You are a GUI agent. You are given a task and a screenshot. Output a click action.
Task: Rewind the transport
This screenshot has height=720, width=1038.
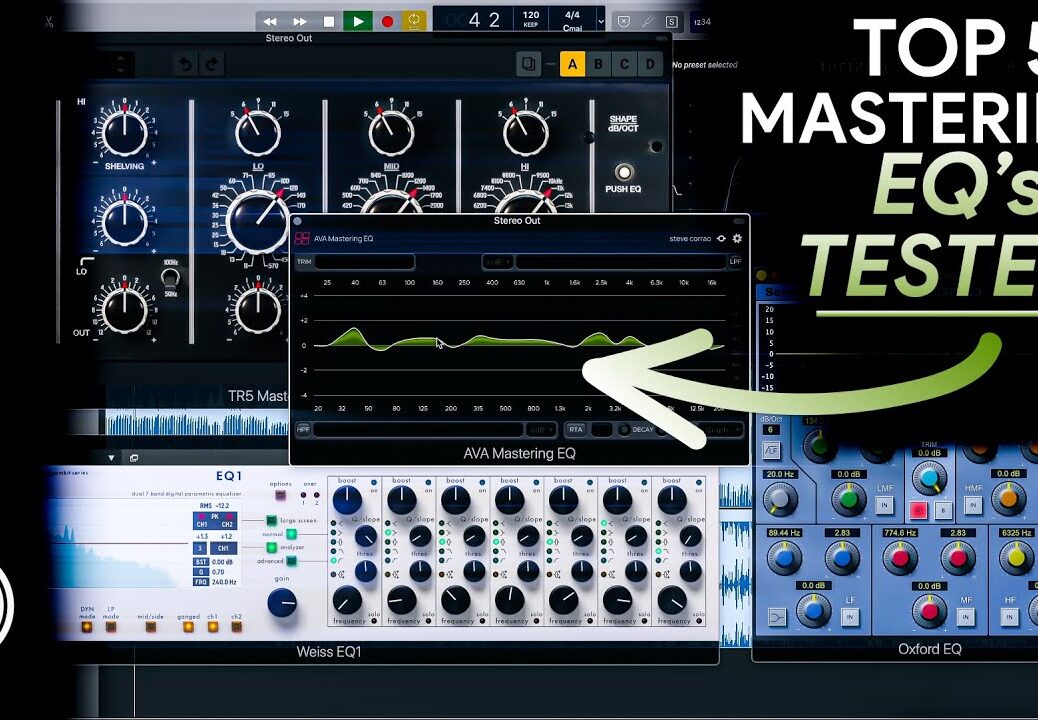271,21
